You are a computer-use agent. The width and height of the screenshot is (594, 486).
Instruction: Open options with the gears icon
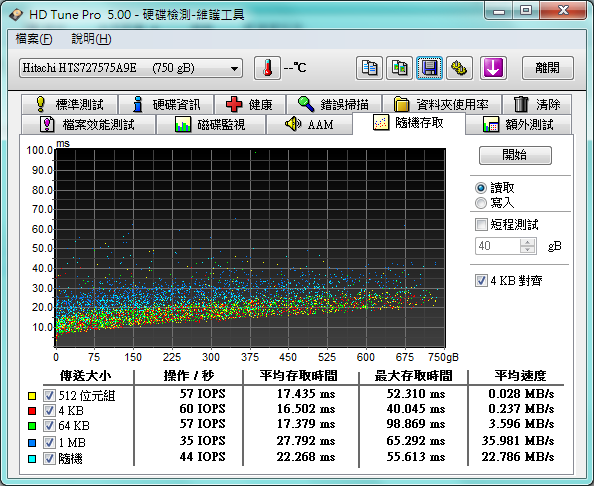pyautogui.click(x=459, y=68)
